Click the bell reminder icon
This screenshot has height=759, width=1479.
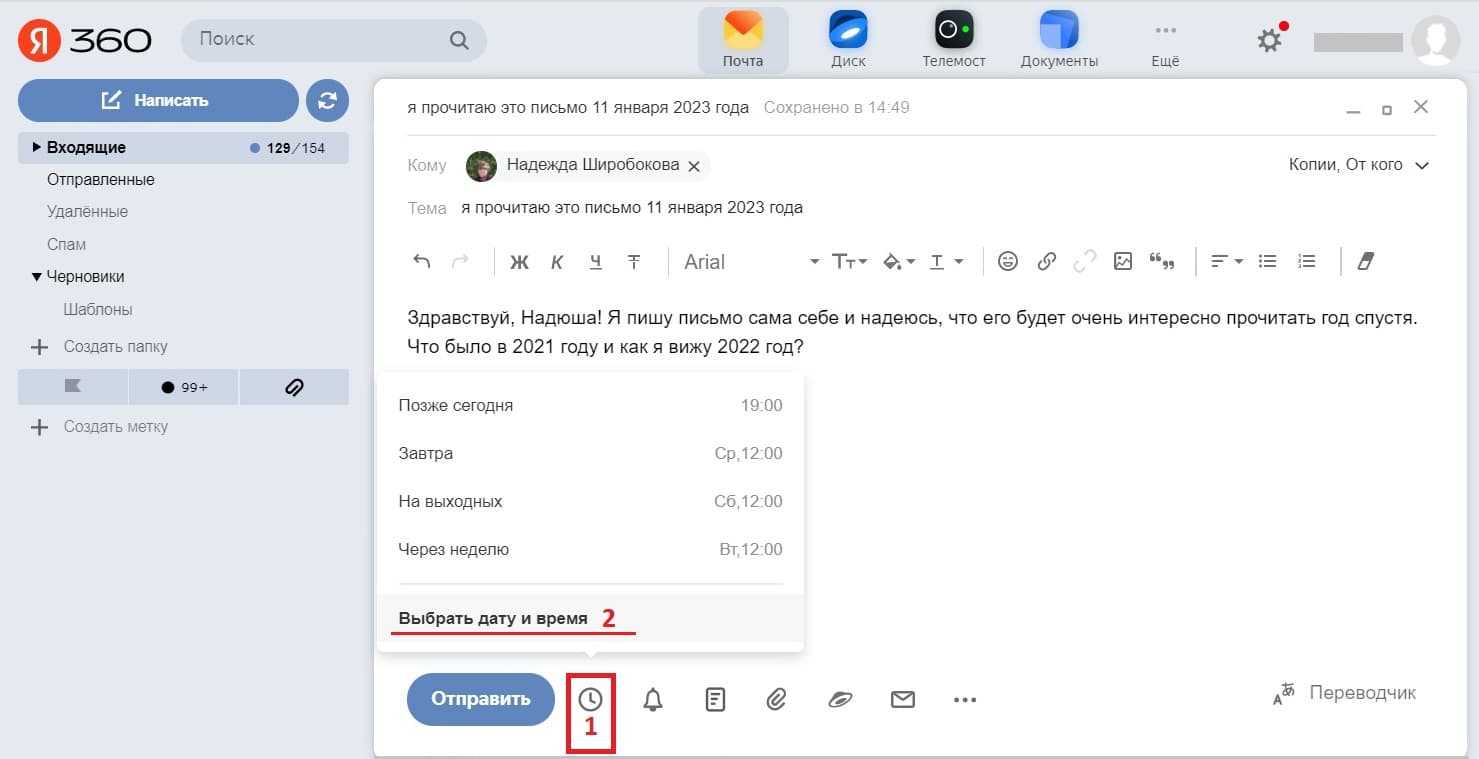653,700
